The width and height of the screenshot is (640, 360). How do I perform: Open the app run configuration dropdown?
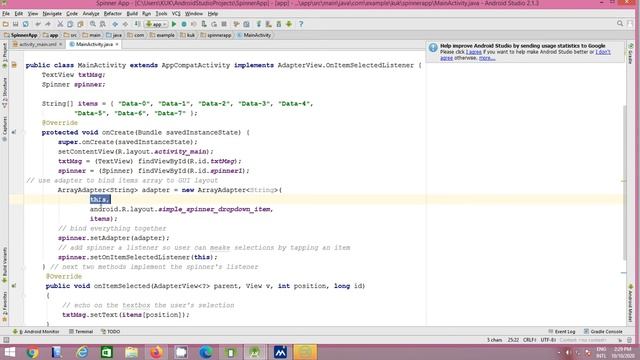coord(156,24)
